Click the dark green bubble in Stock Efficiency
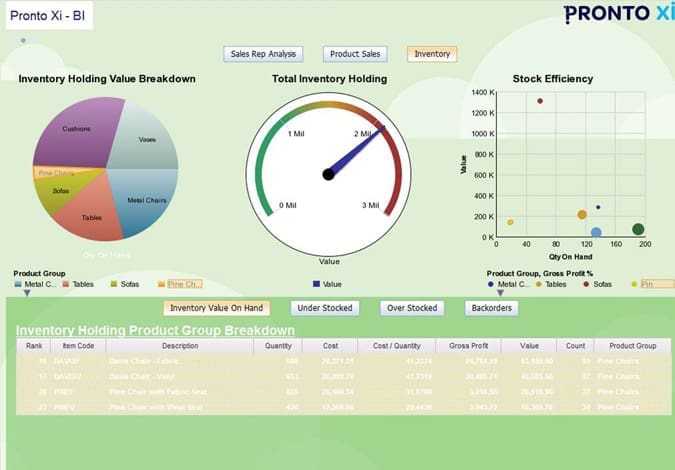Image resolution: width=675 pixels, height=470 pixels. [x=638, y=229]
